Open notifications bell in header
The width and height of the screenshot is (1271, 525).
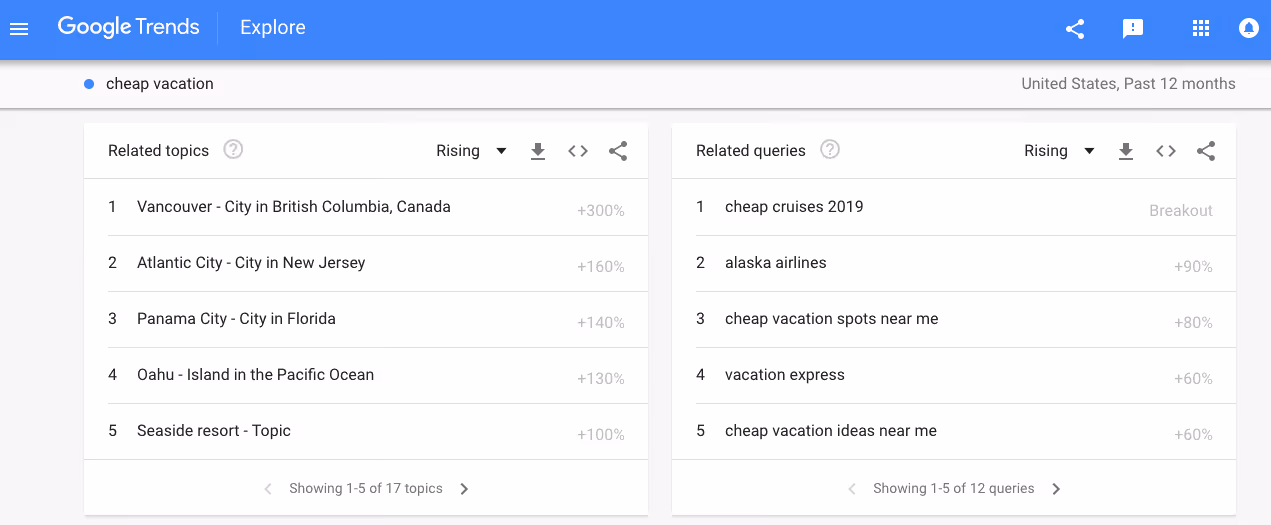coord(1248,28)
